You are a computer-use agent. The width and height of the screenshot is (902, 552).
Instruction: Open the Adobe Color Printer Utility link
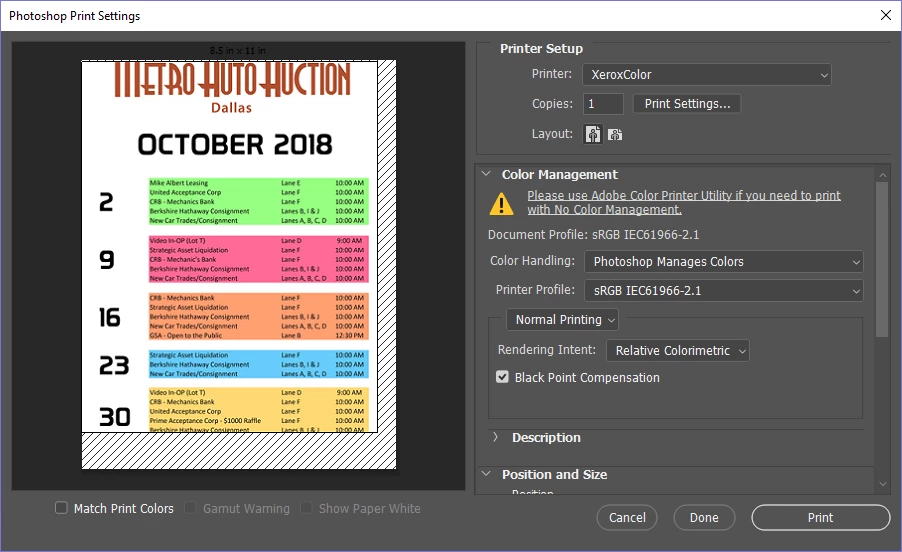click(684, 202)
